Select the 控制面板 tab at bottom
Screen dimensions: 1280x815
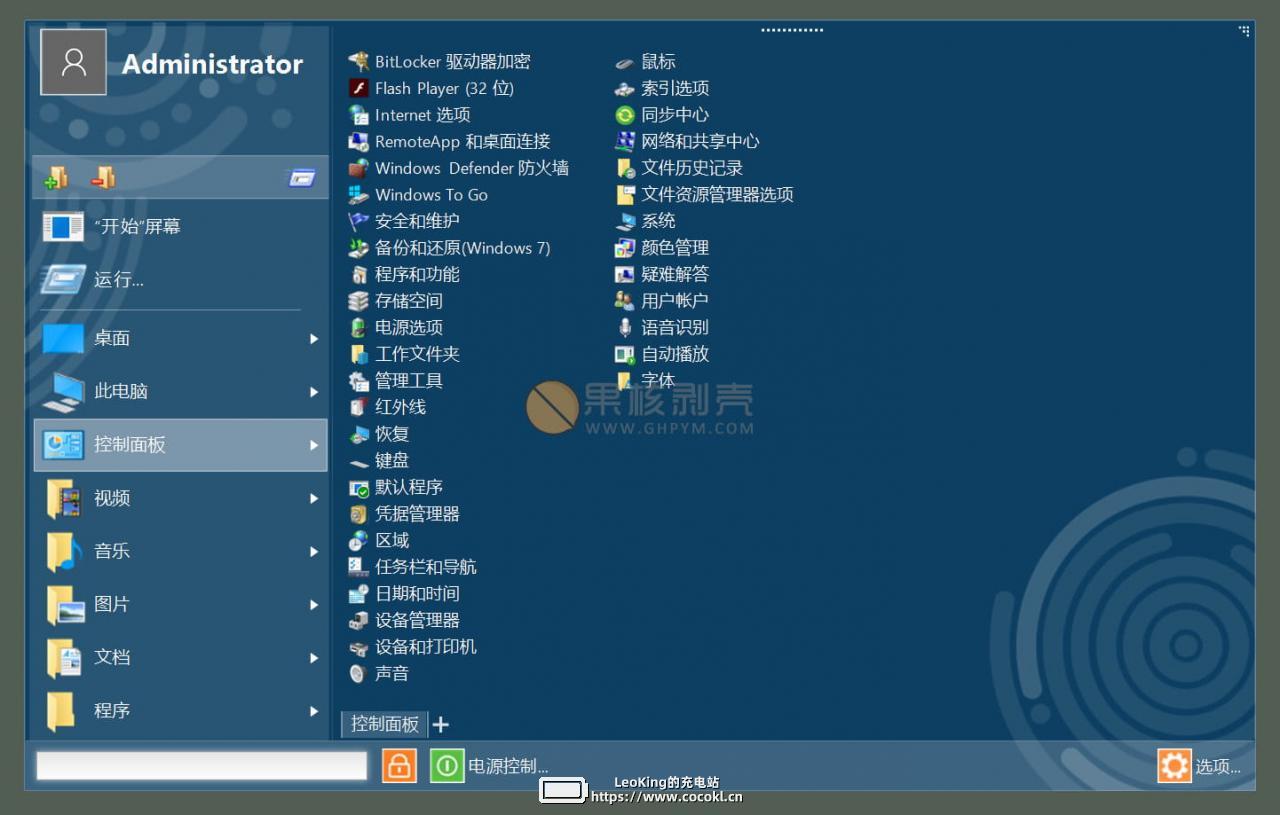[x=385, y=724]
